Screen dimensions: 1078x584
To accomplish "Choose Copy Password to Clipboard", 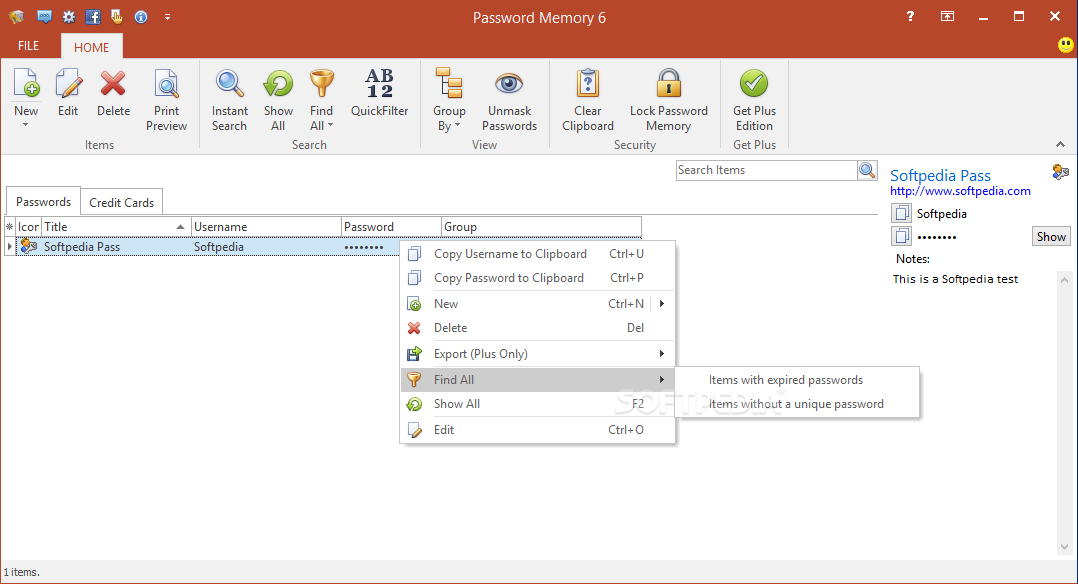I will (x=538, y=278).
